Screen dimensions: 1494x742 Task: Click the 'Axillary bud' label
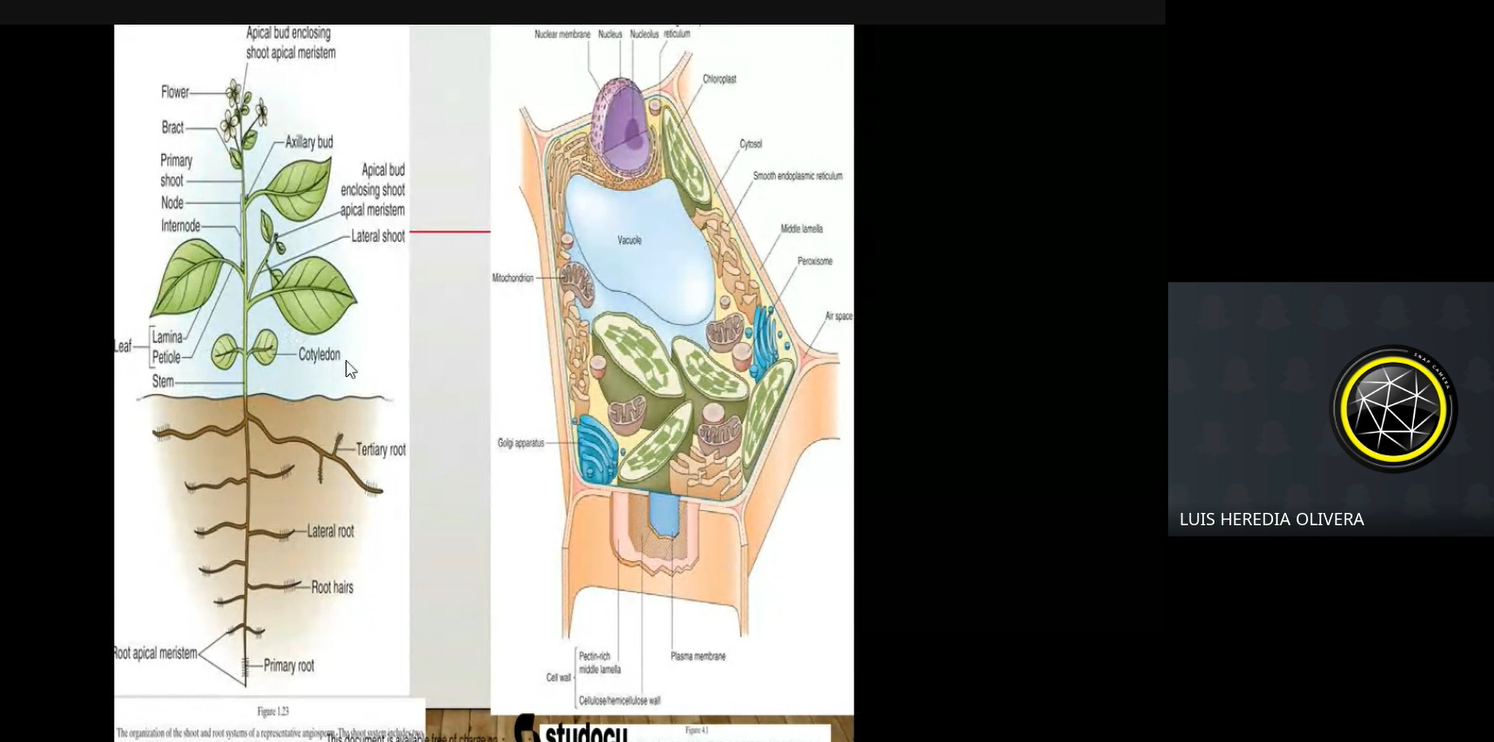(309, 142)
